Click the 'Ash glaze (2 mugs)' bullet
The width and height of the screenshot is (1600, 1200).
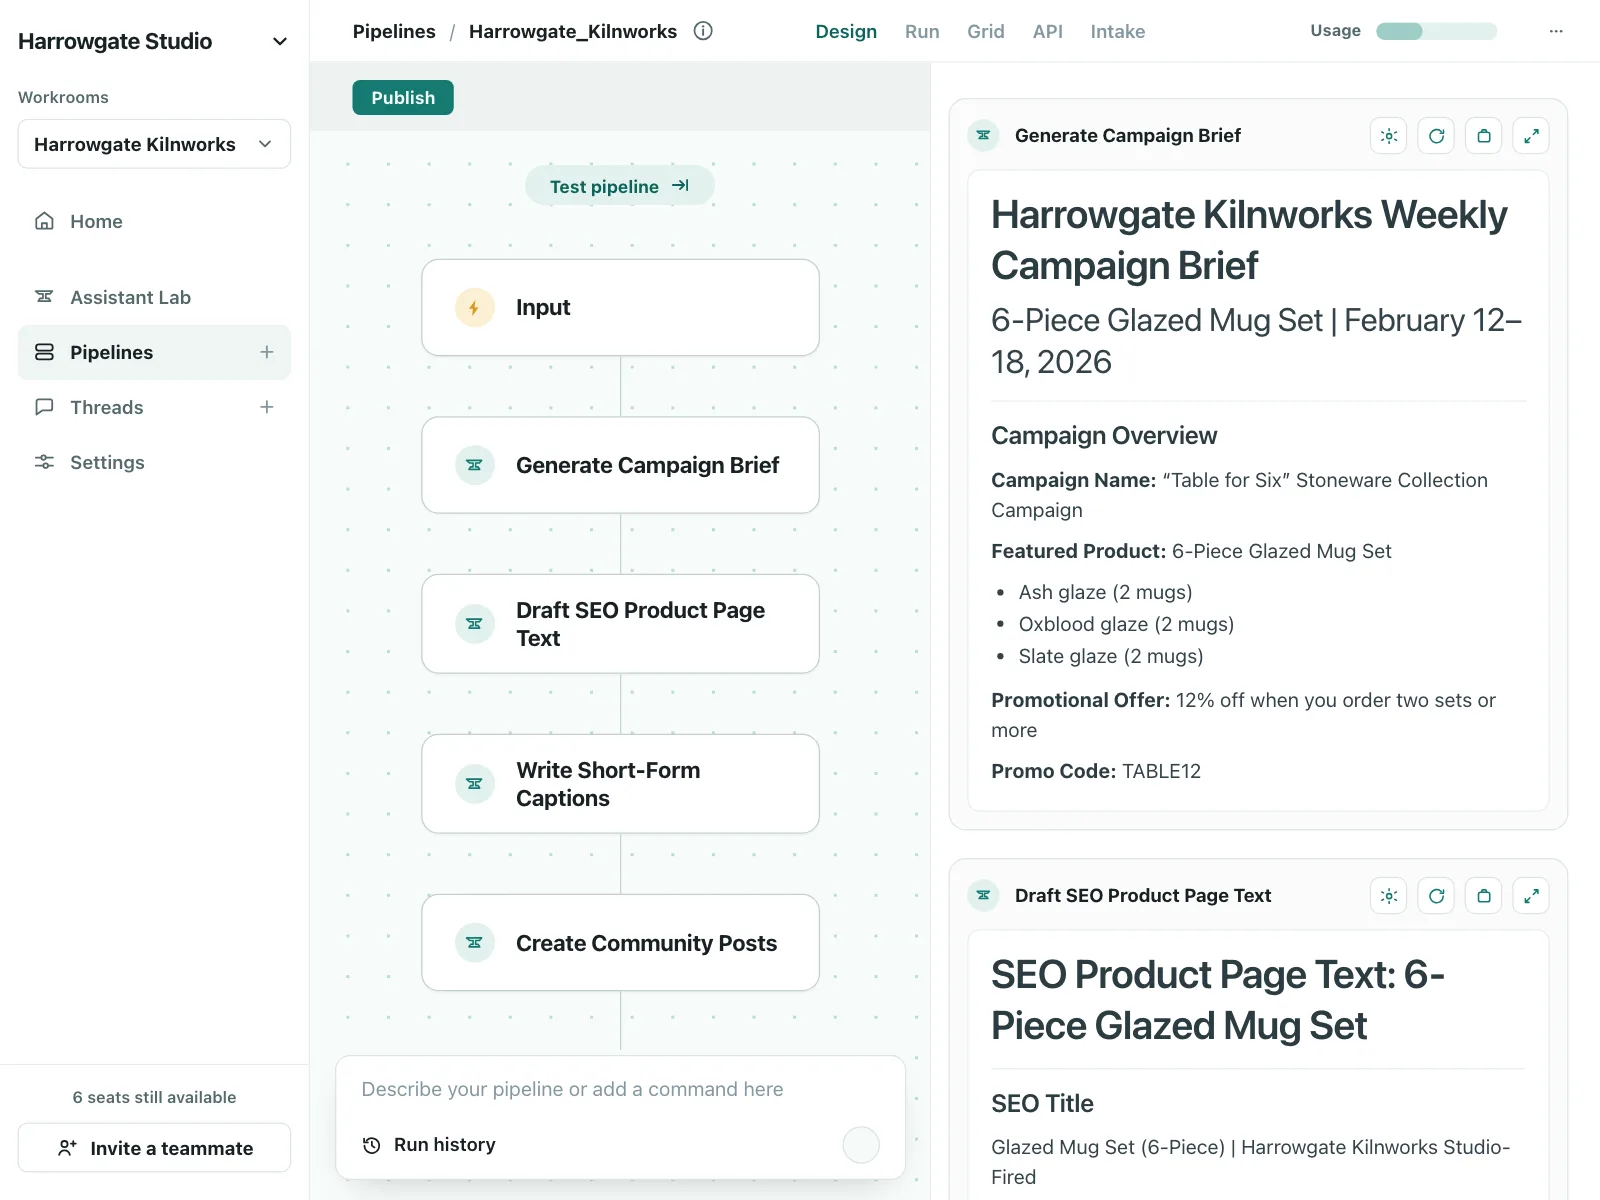(1105, 592)
